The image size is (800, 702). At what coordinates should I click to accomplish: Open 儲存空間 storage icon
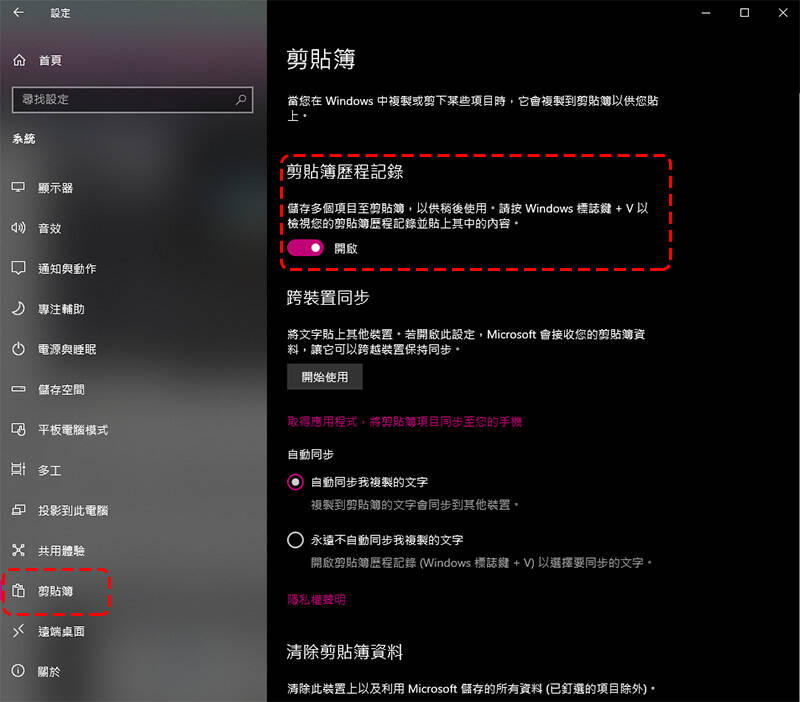(18, 389)
